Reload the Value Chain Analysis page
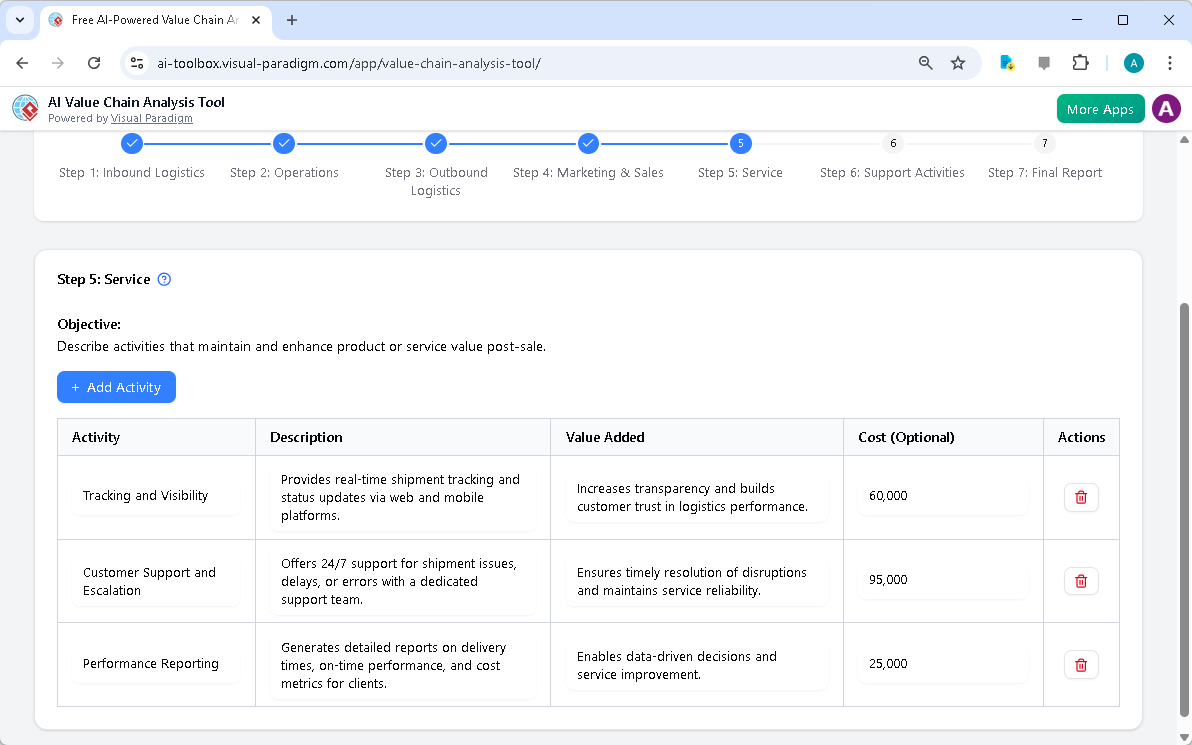Screen dimensions: 1192x745 click(x=93, y=62)
